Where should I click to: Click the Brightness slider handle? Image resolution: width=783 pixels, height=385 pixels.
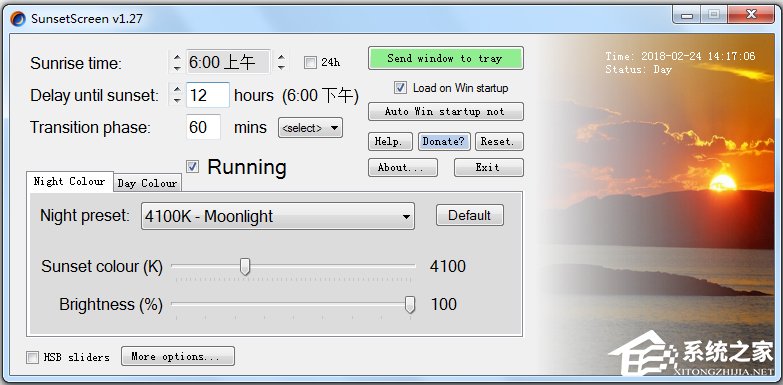[x=410, y=305]
